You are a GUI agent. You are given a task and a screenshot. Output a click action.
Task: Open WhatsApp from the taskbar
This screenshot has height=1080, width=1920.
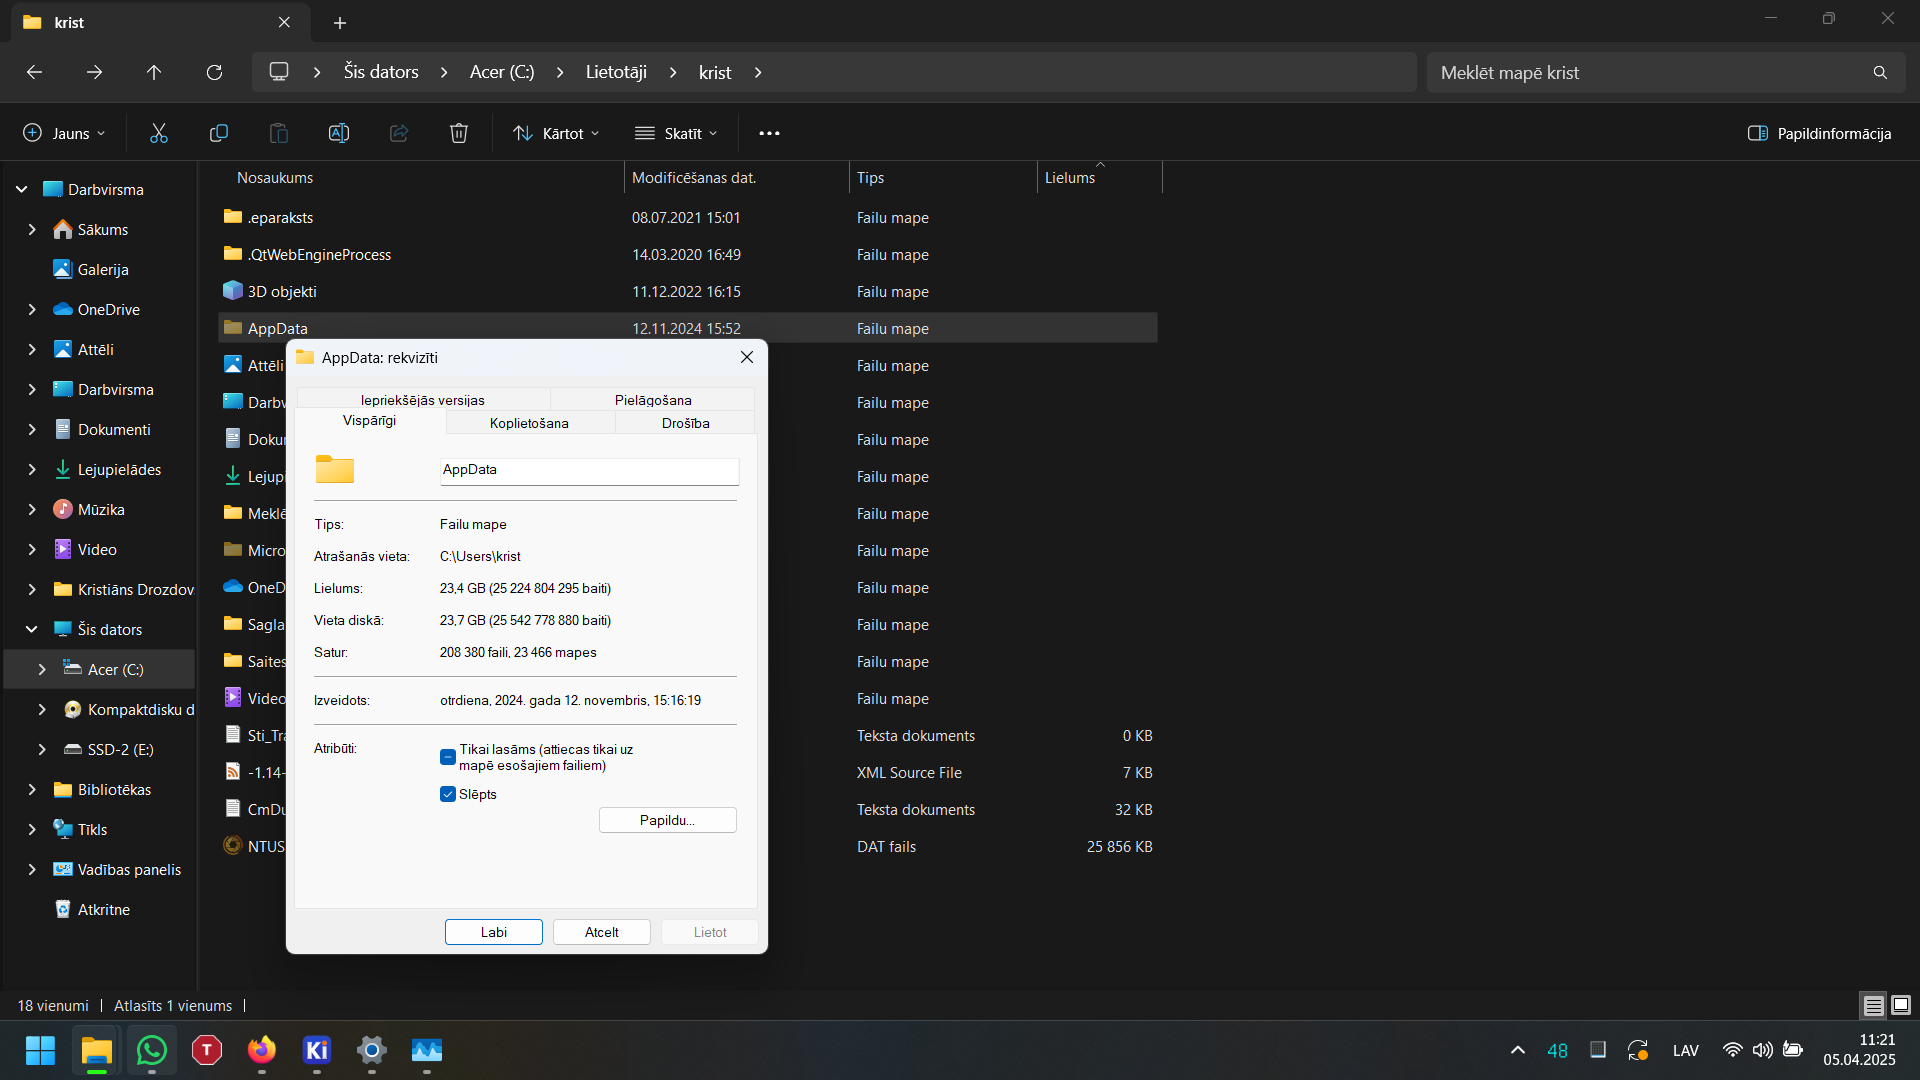[152, 1050]
